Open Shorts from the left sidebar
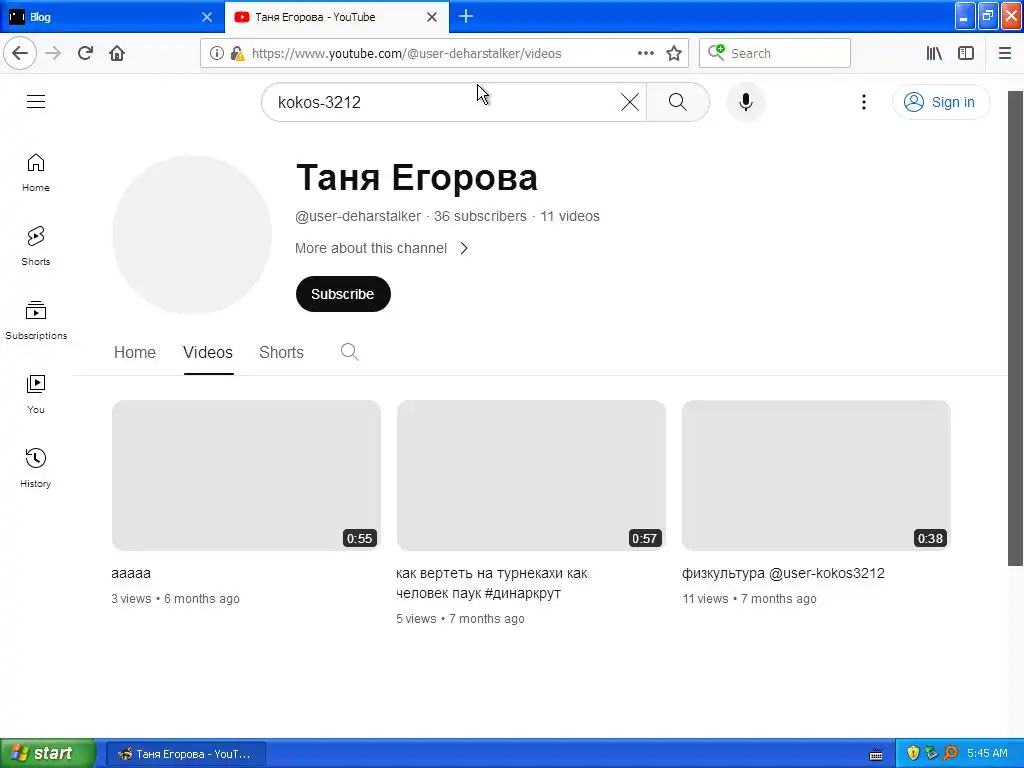The width and height of the screenshot is (1024, 768). click(x=36, y=246)
